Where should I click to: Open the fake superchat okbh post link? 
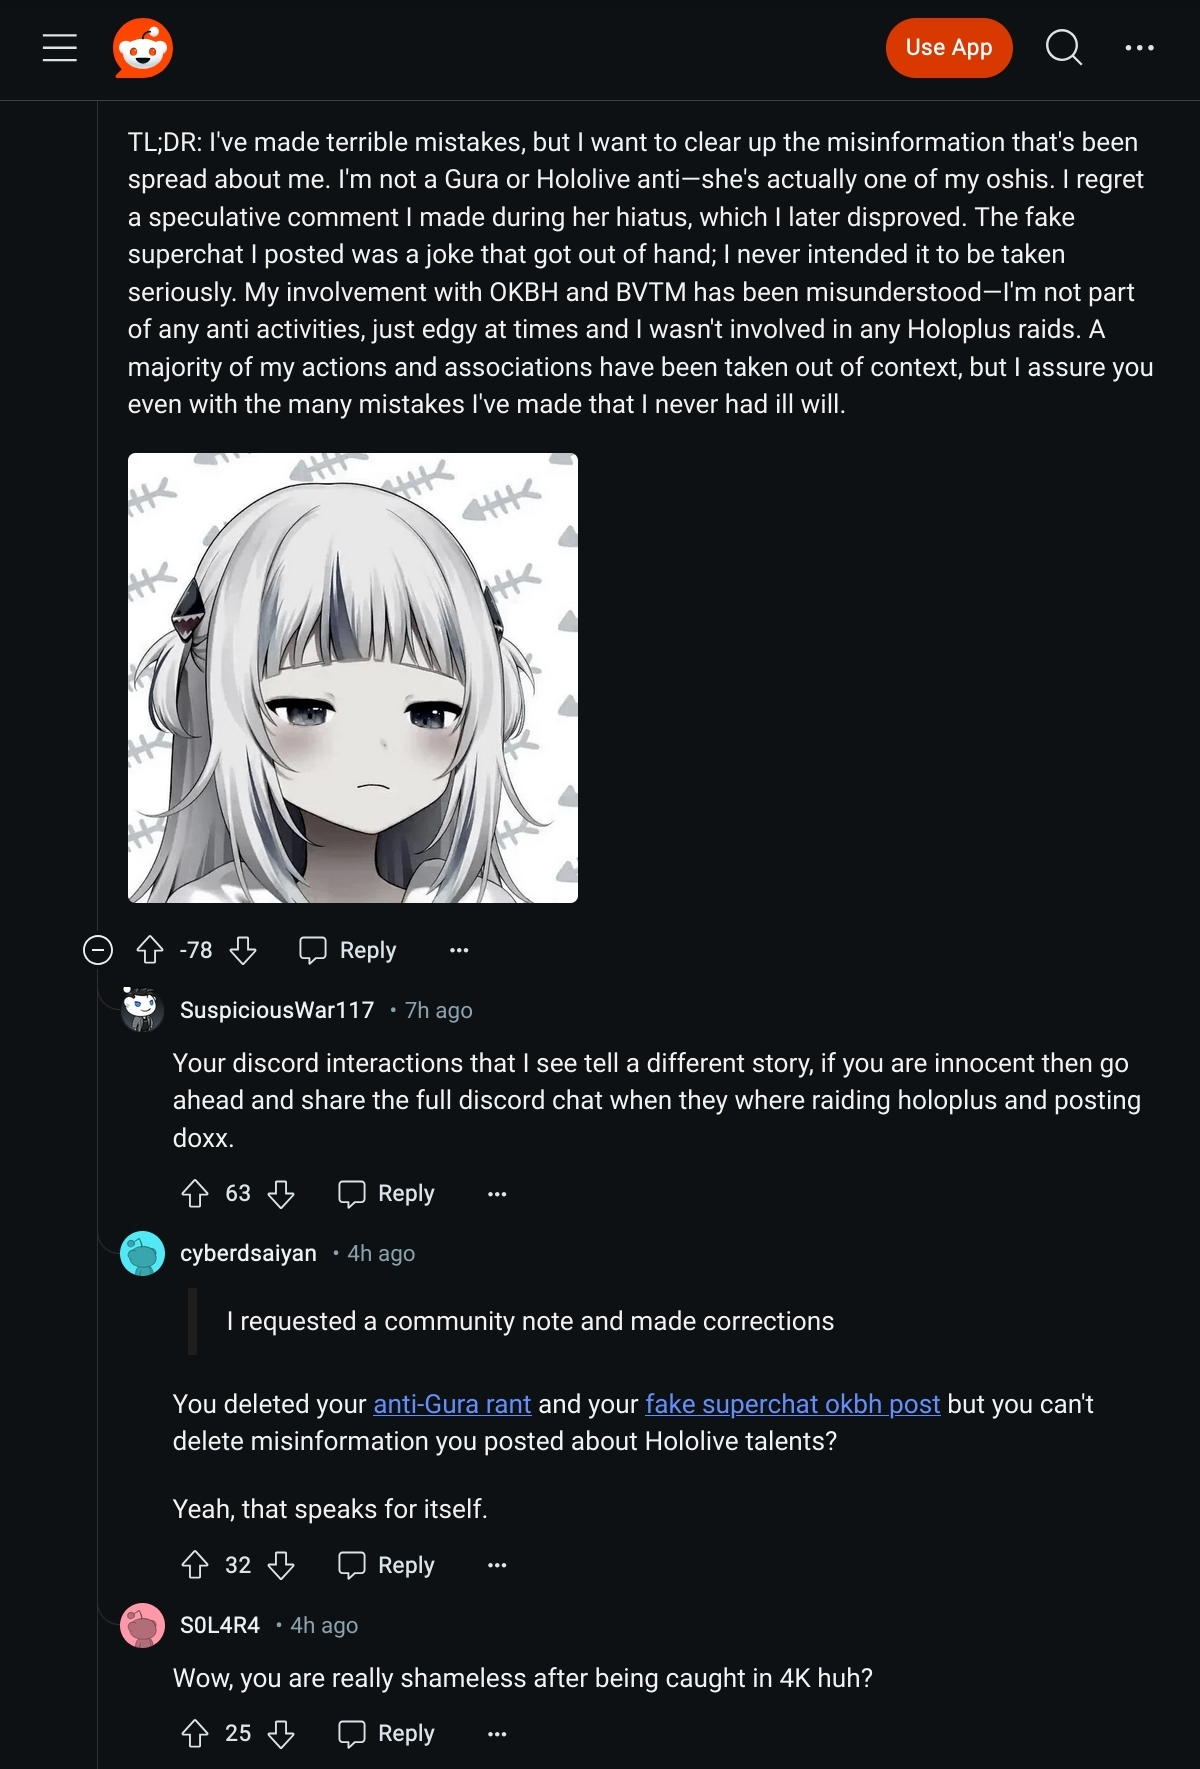click(x=792, y=1404)
